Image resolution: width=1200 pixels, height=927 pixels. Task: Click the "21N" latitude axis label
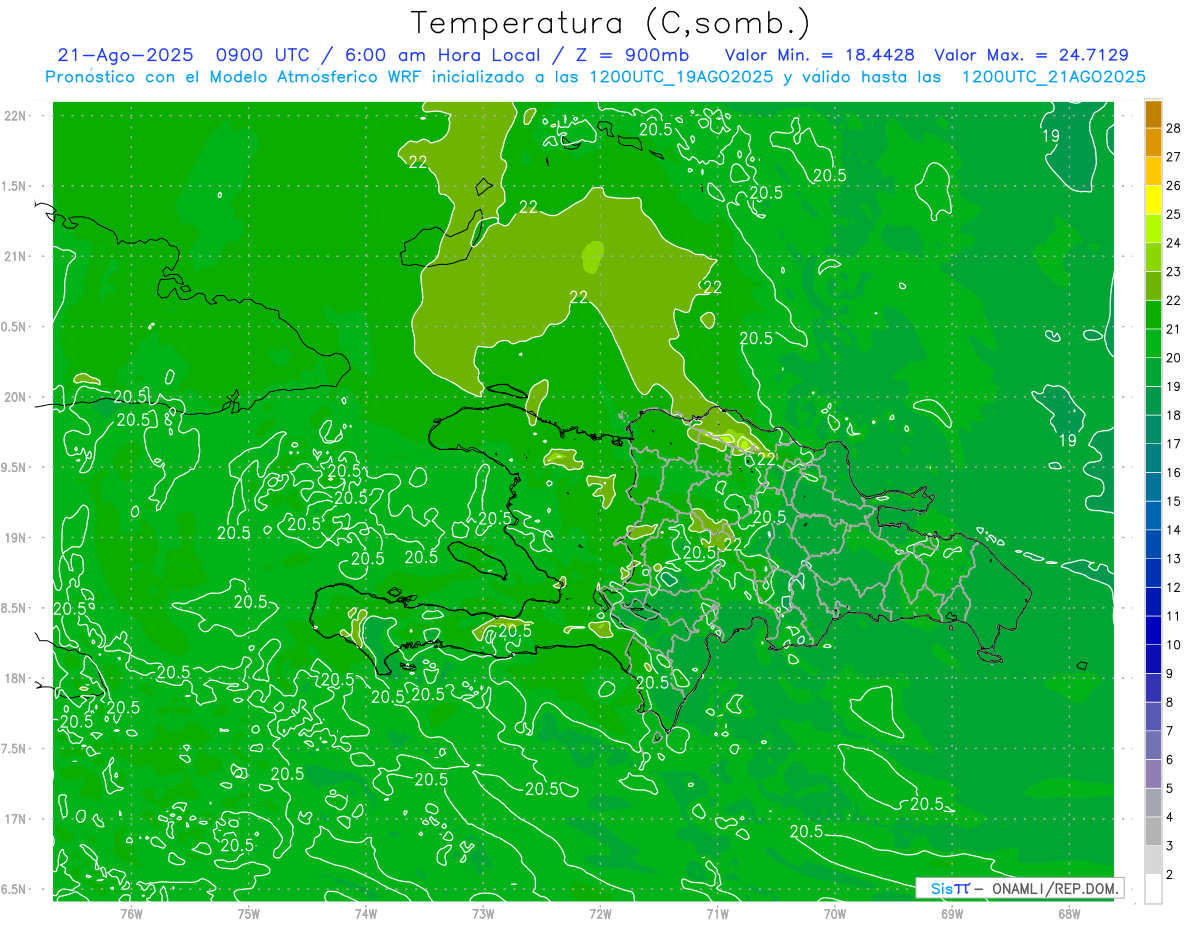(17, 256)
